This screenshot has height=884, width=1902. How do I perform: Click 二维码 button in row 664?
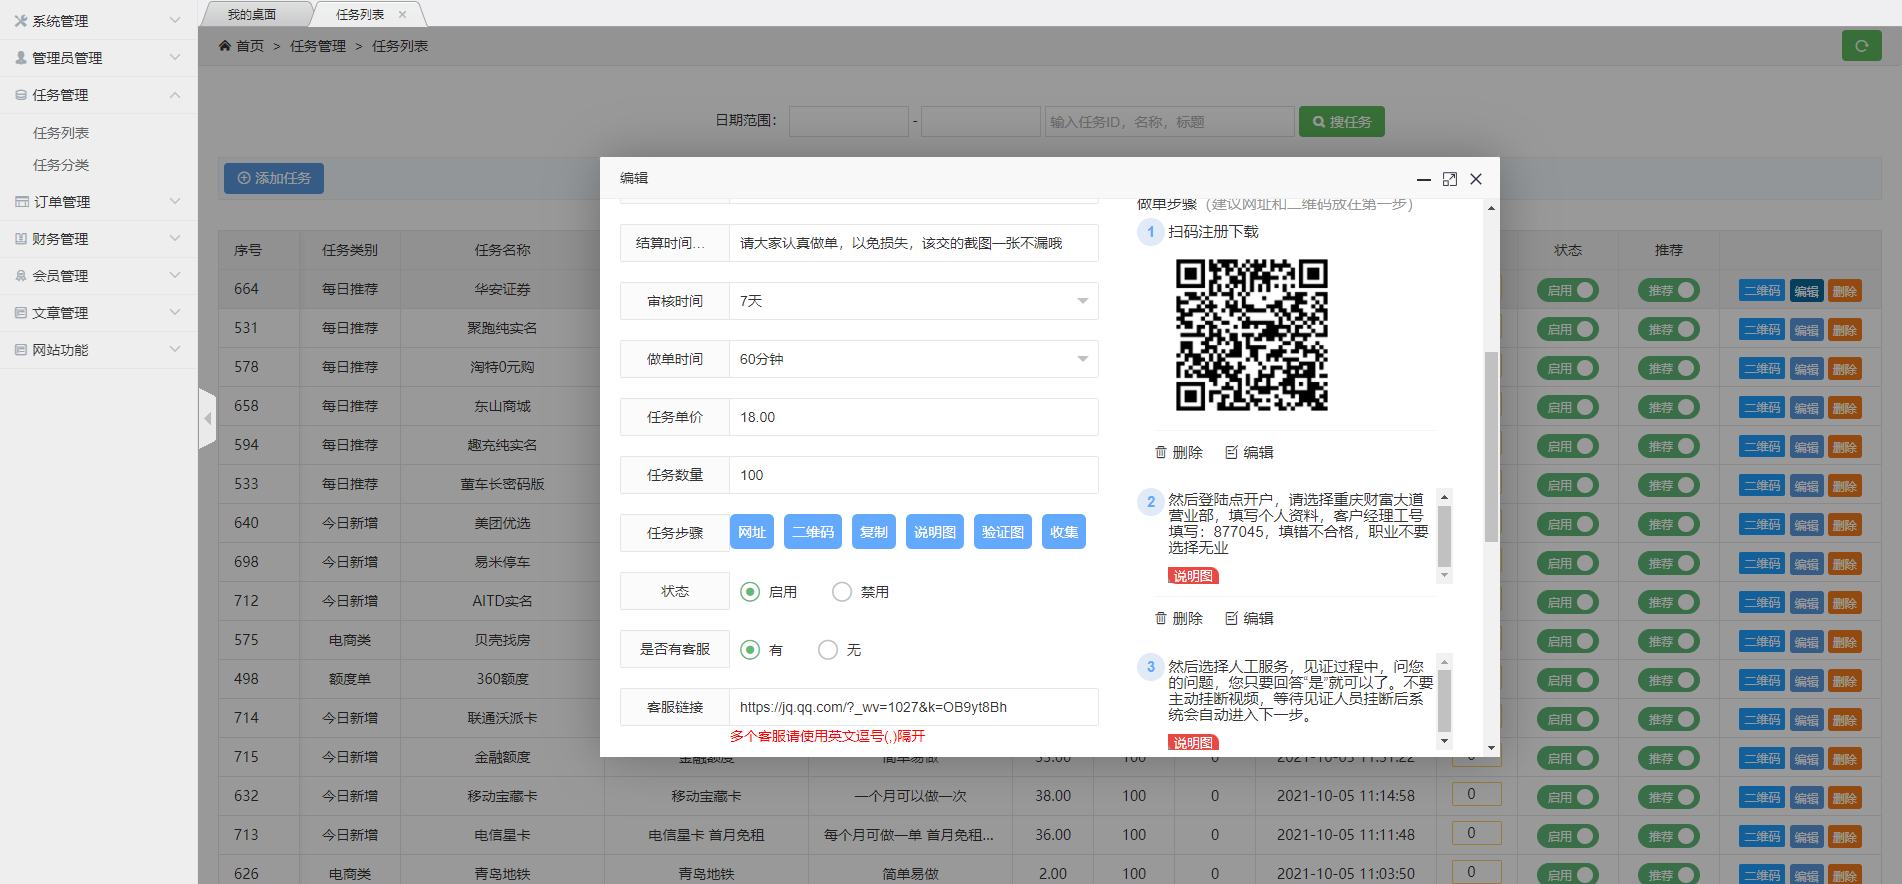[x=1762, y=291]
